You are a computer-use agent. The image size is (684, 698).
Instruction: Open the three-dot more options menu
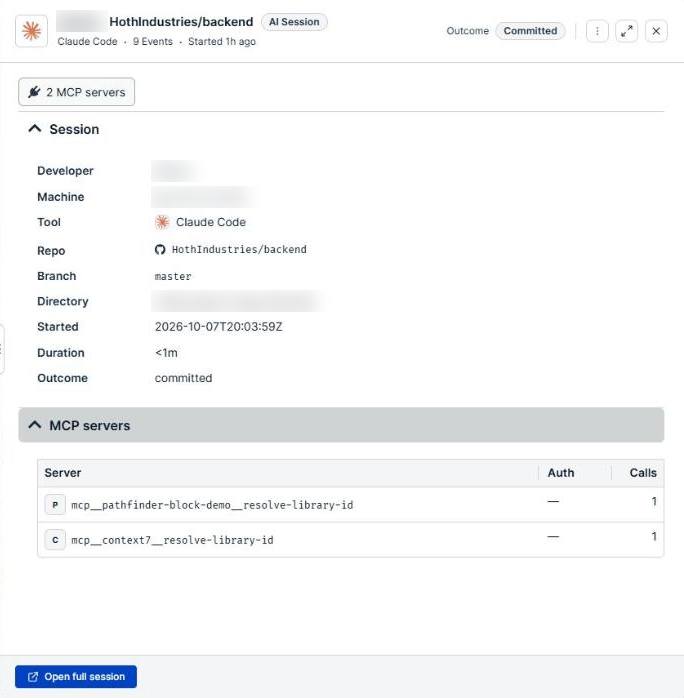point(597,31)
